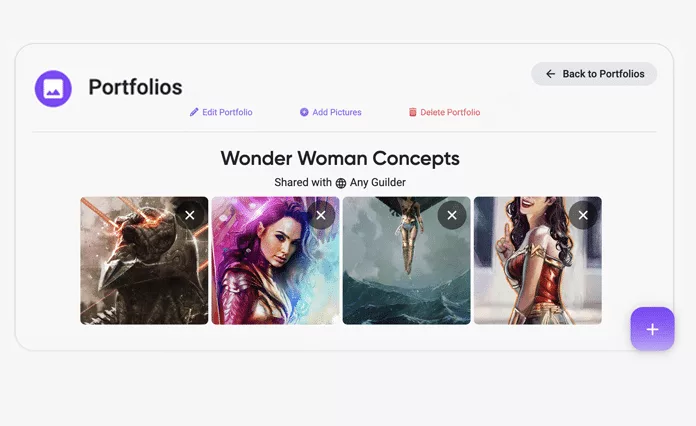
Task: Click the back arrow icon in Back to Portfolios
Action: [550, 74]
